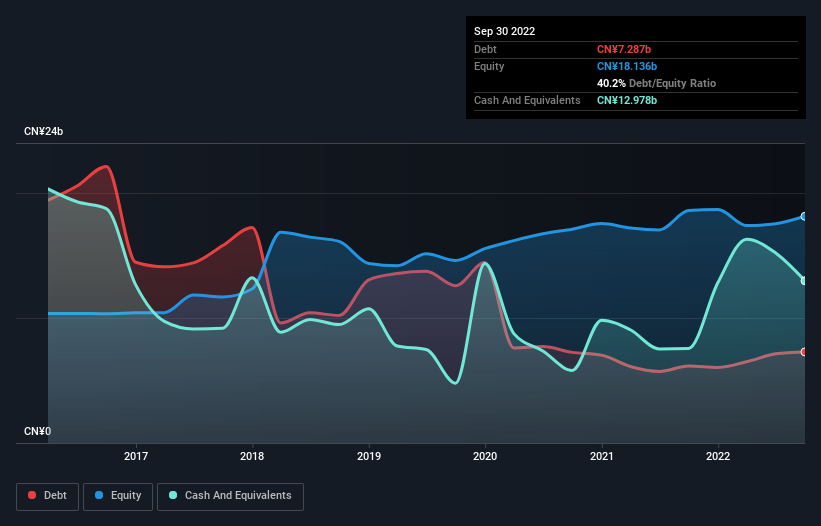Click the CN¥12.978b cash value

click(627, 100)
